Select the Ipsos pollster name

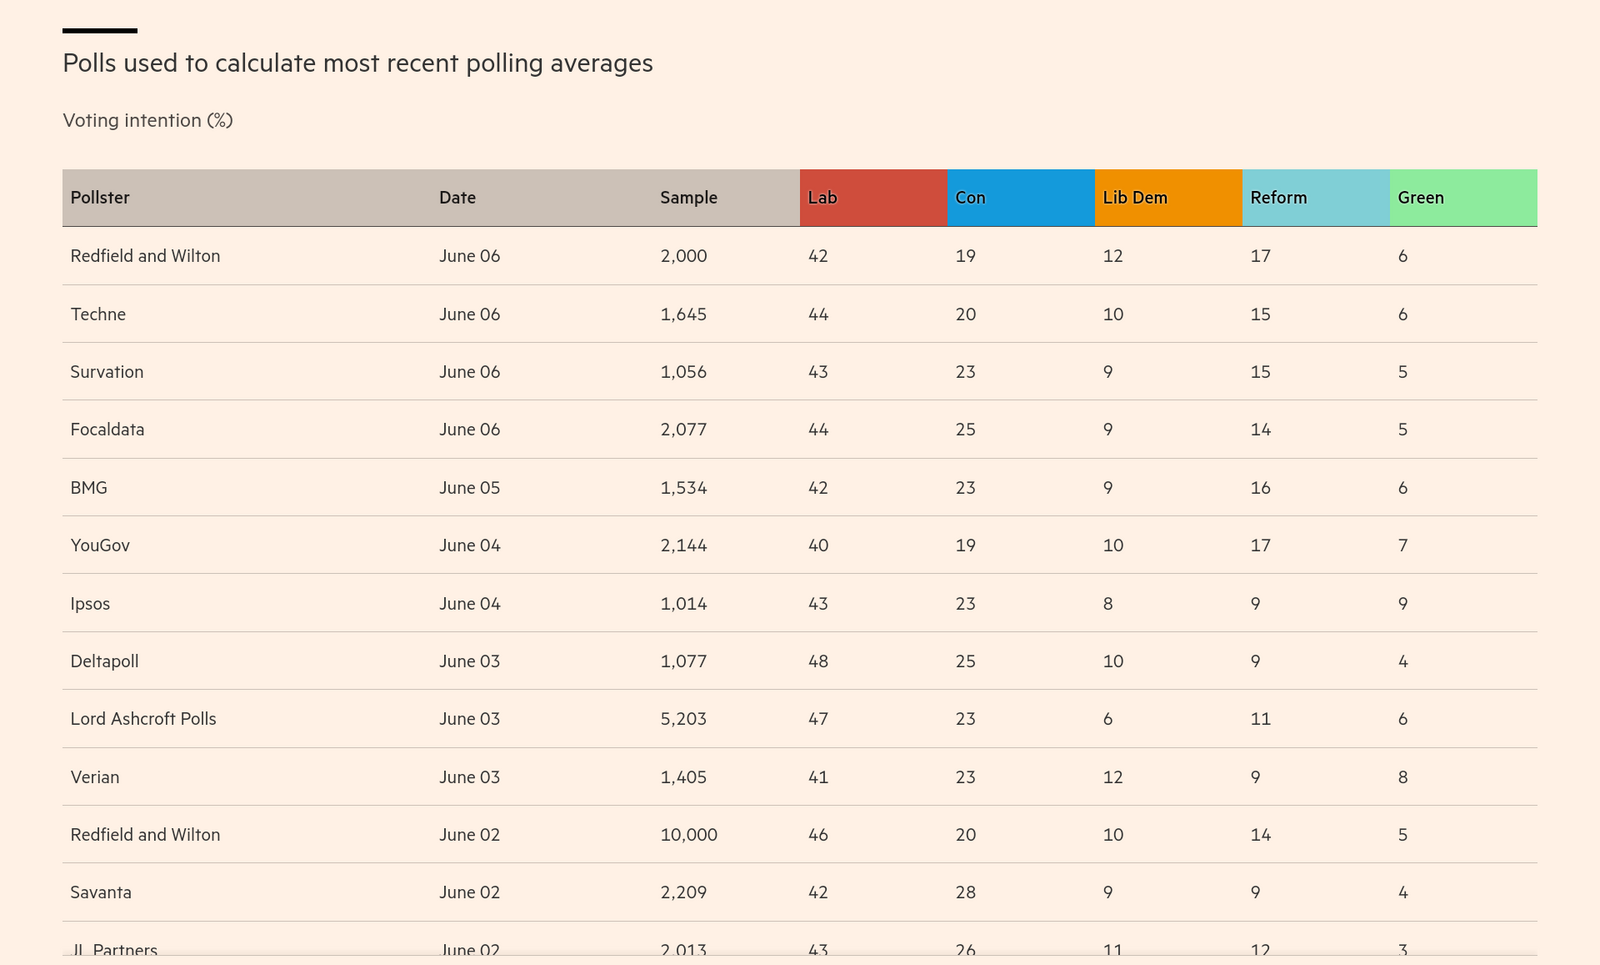(90, 604)
